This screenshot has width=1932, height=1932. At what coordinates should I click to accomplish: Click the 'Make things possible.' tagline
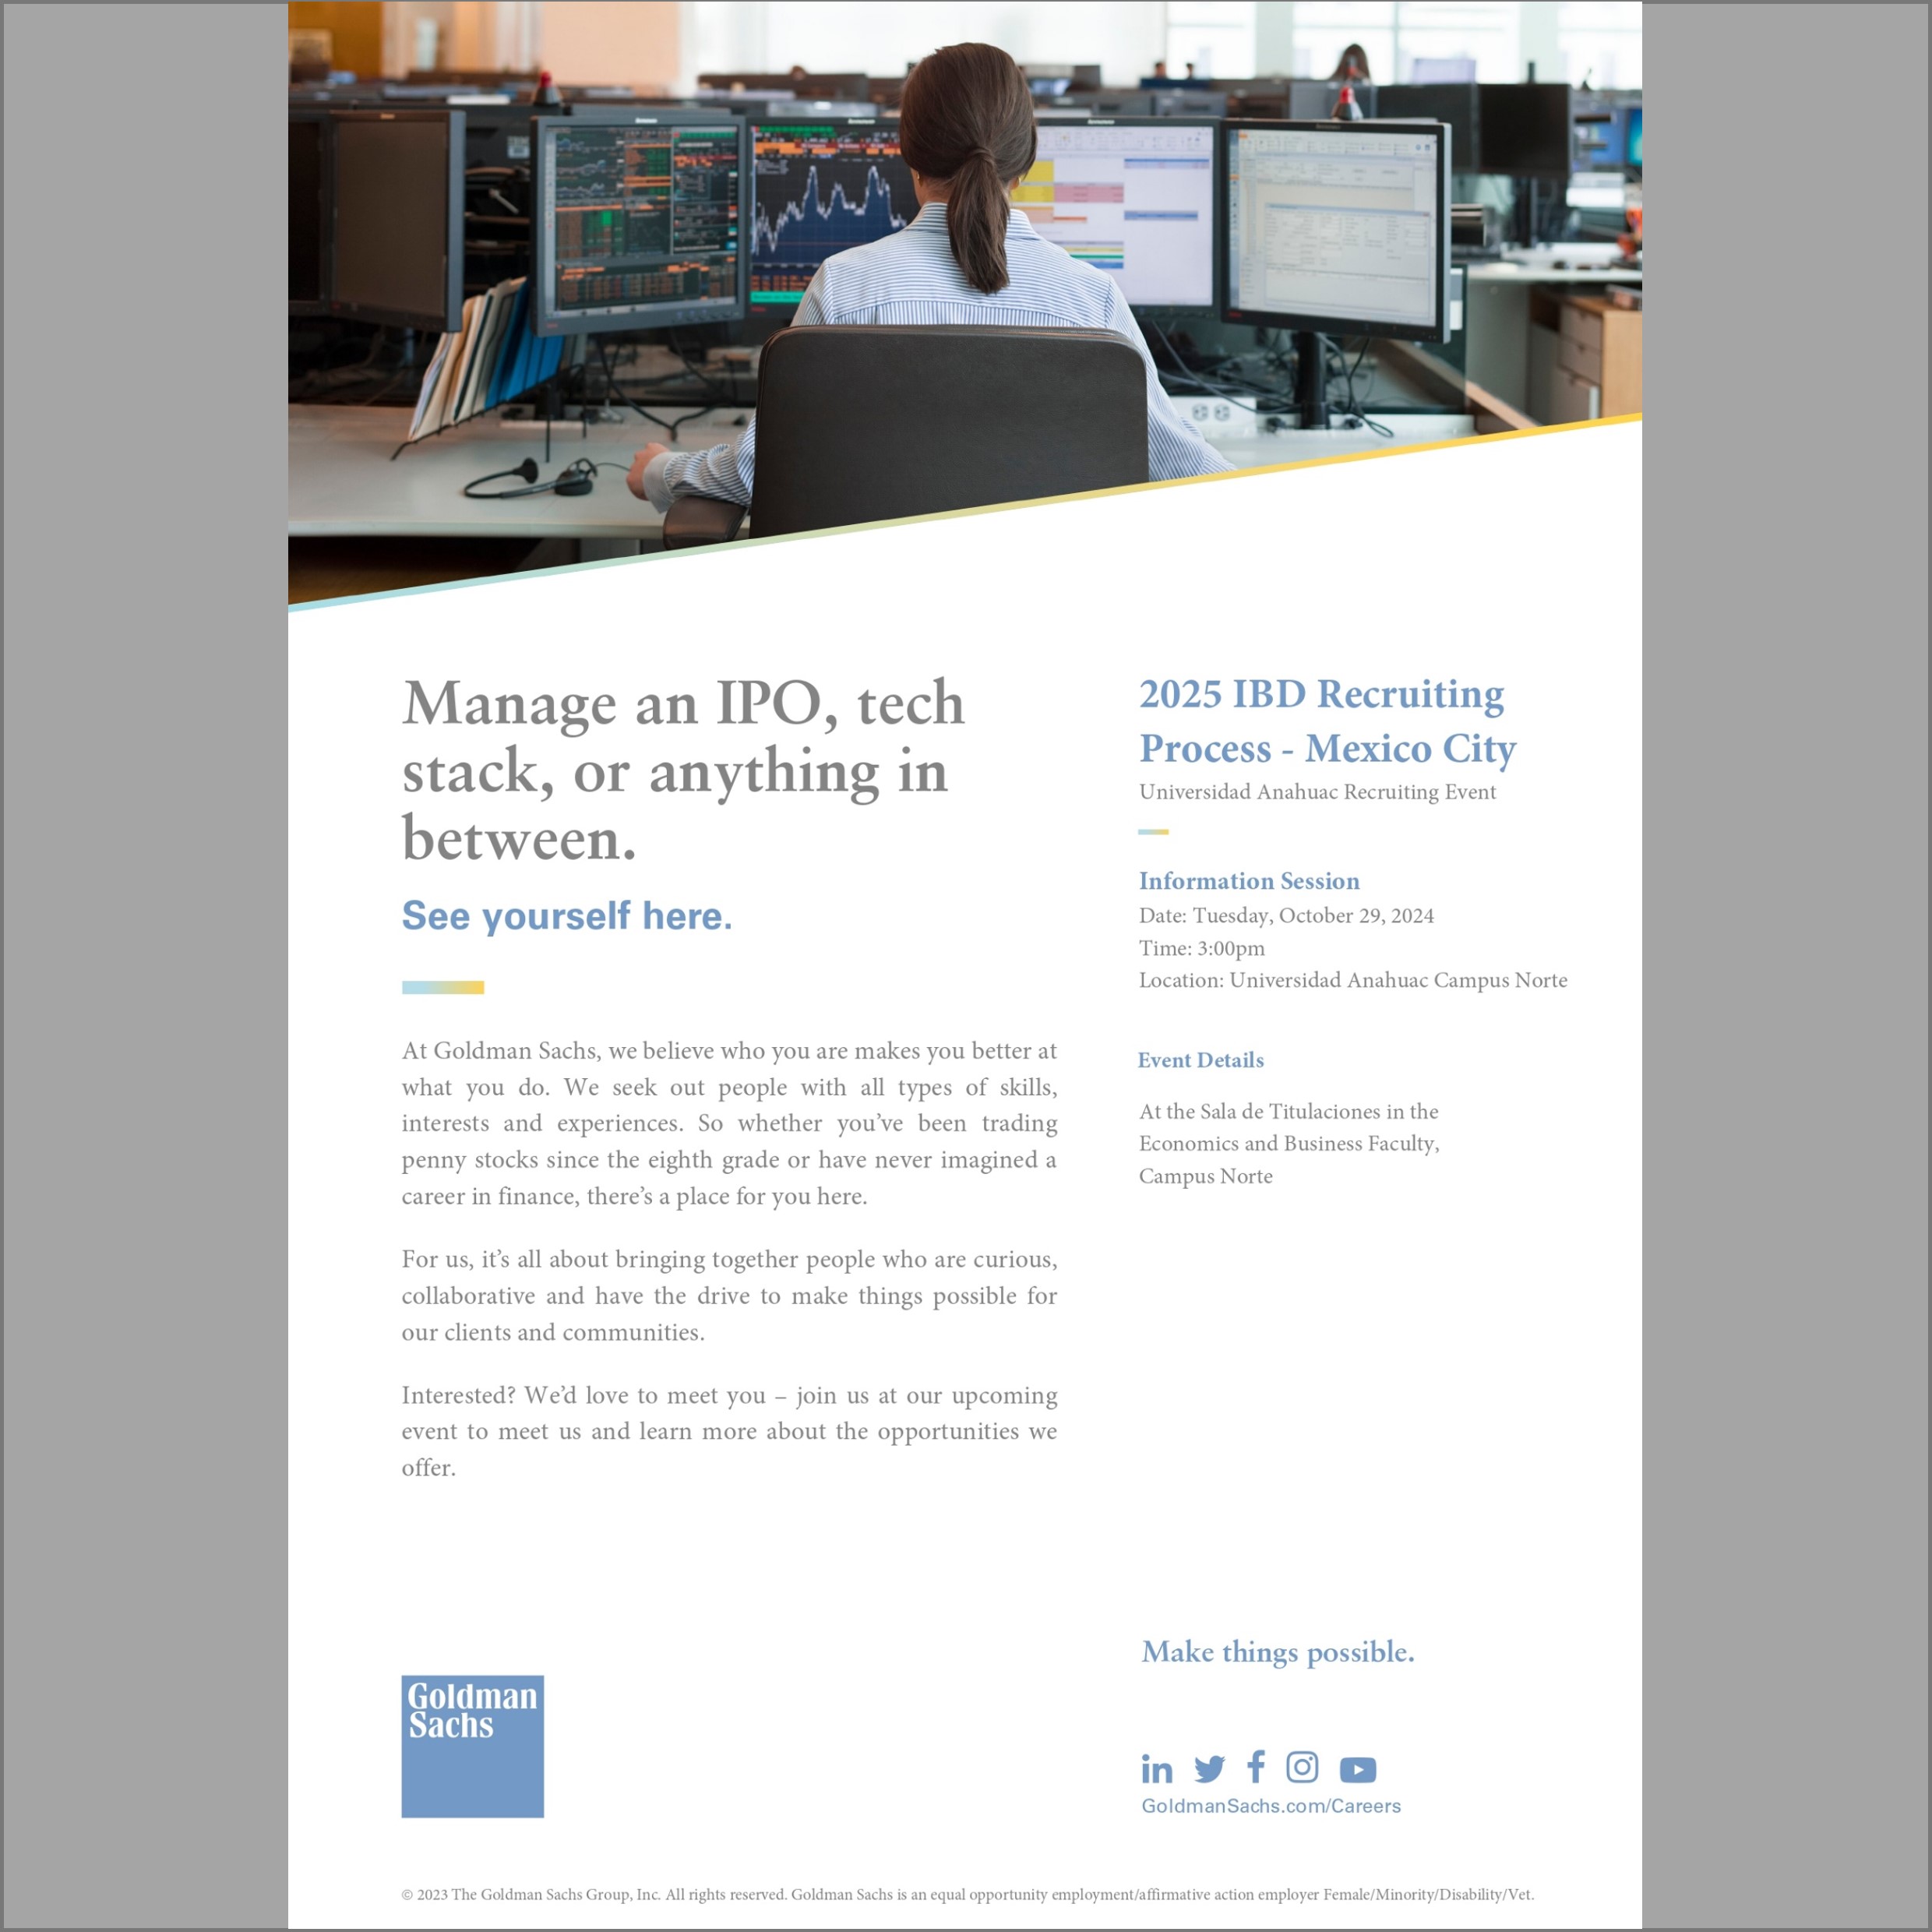click(x=1277, y=1651)
